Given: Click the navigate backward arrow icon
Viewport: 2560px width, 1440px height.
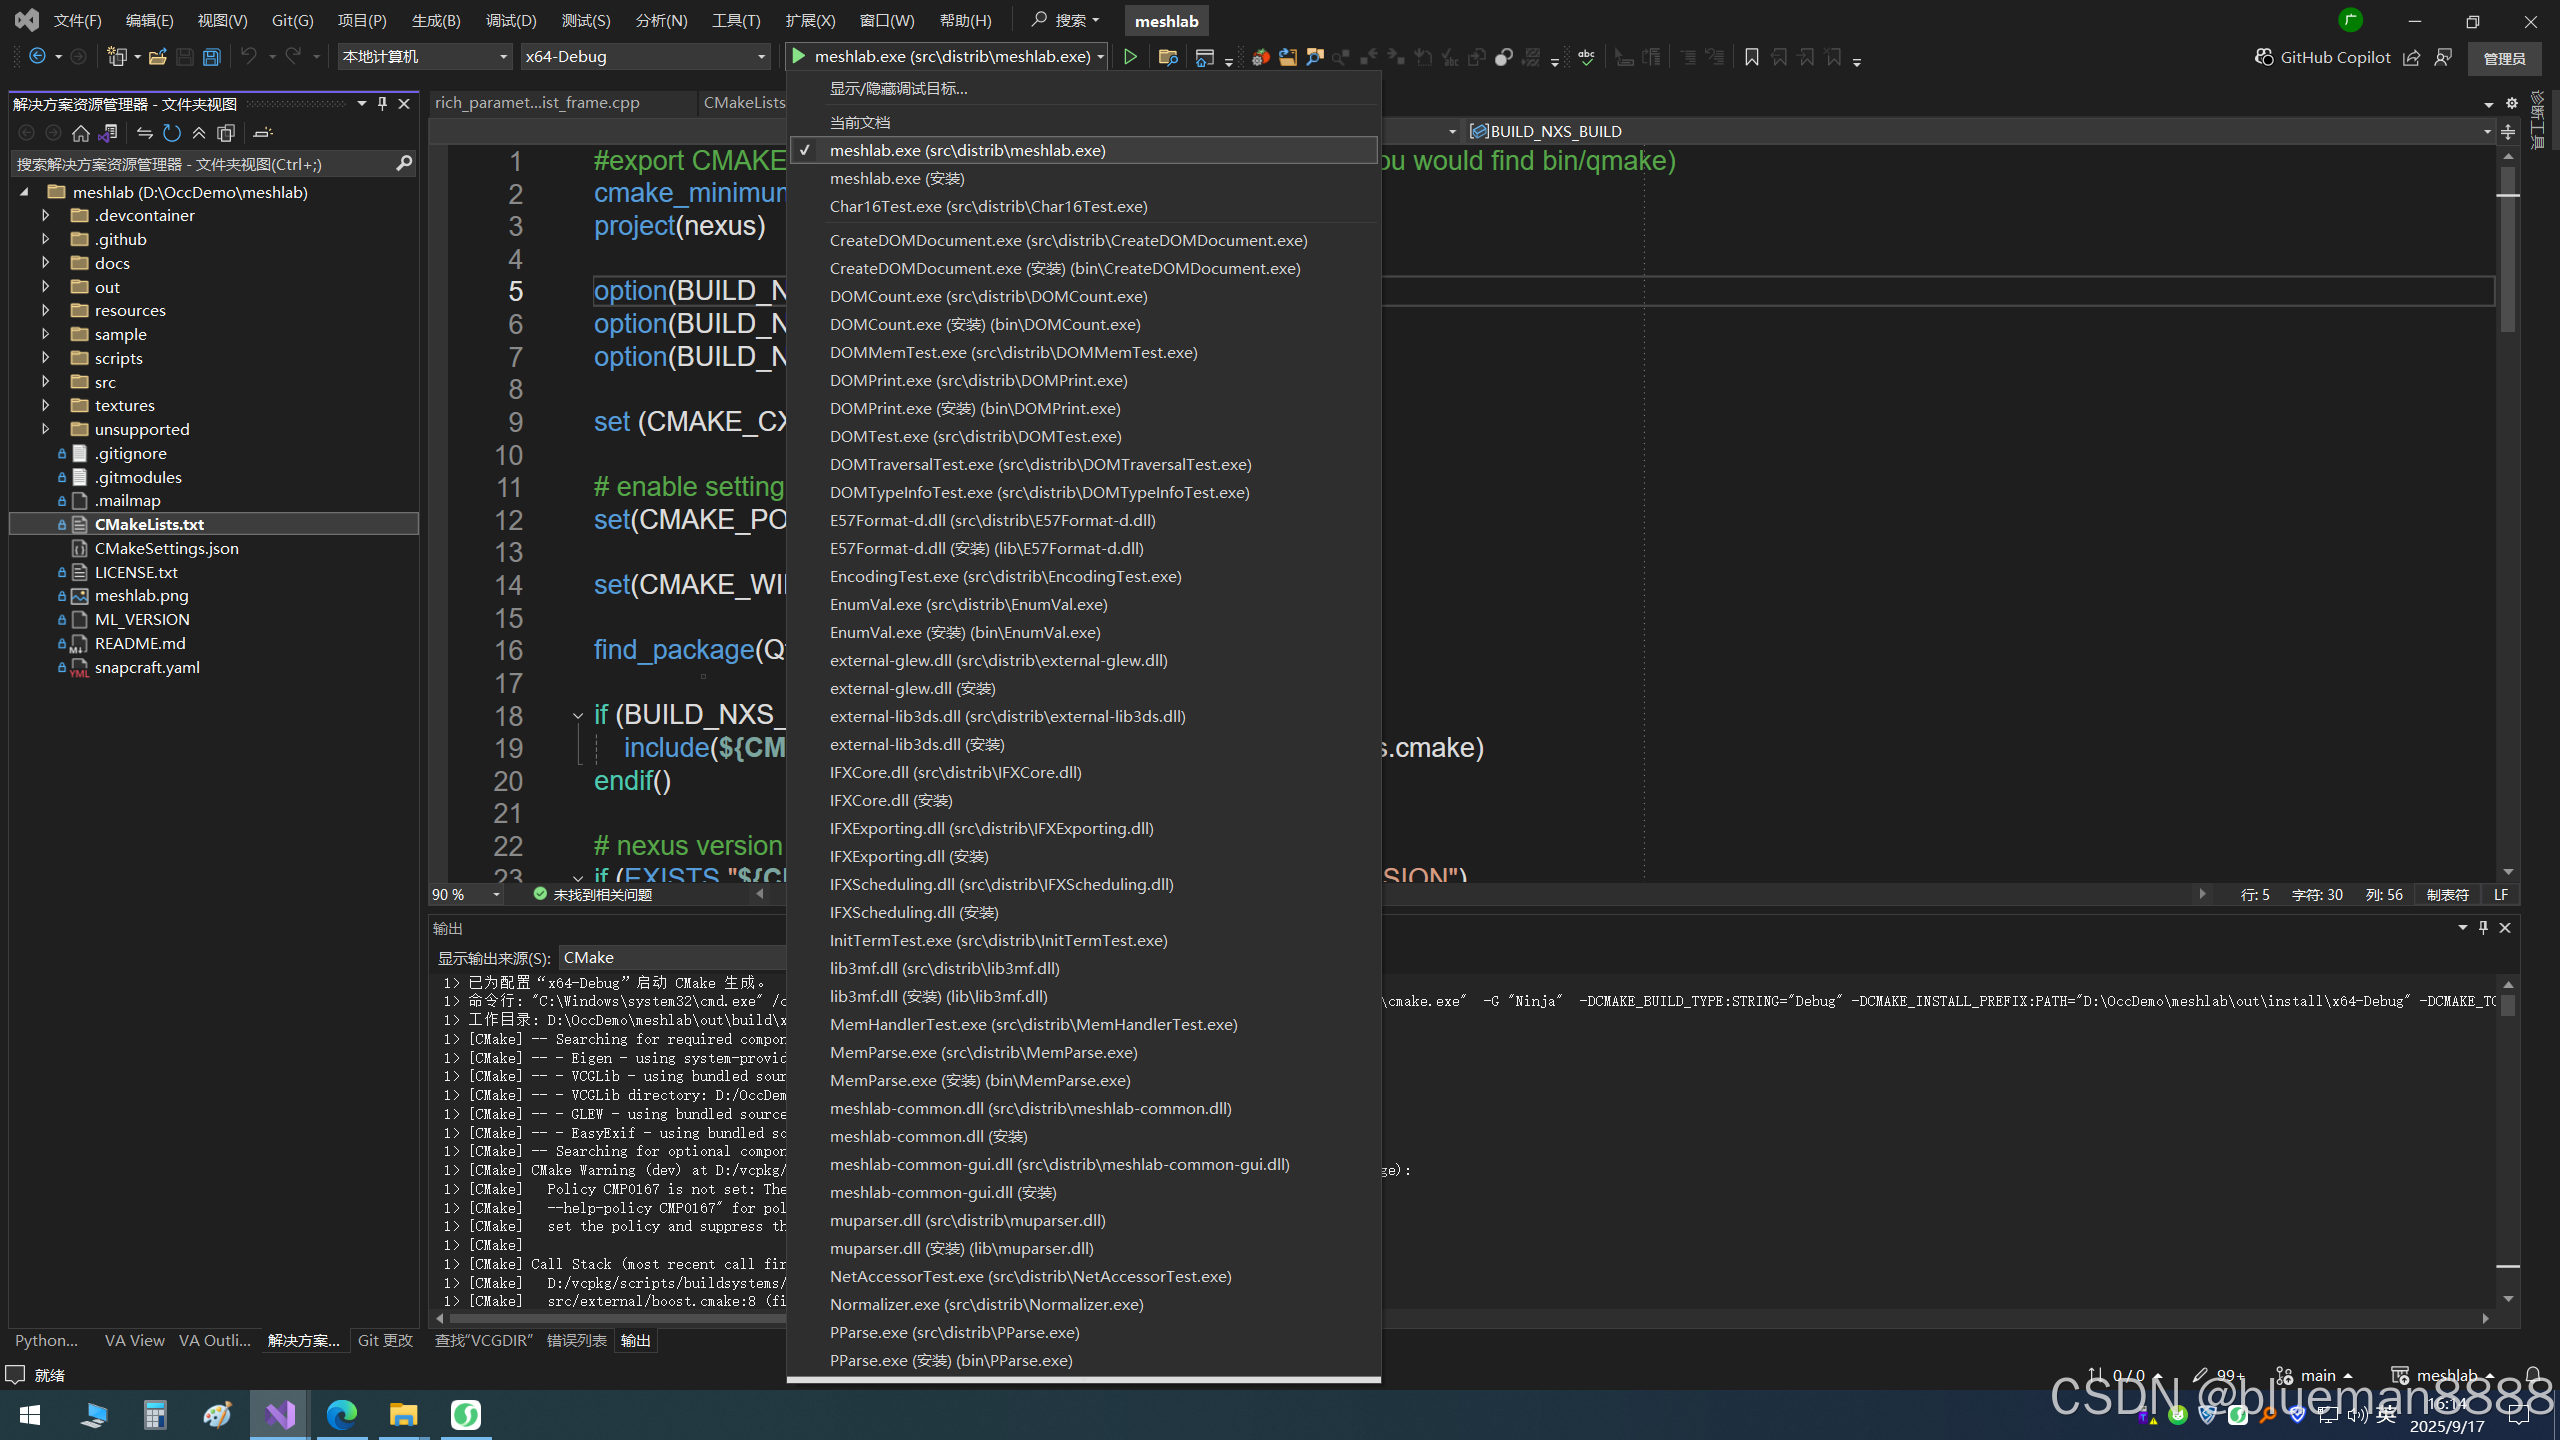Looking at the screenshot, I should pyautogui.click(x=37, y=57).
